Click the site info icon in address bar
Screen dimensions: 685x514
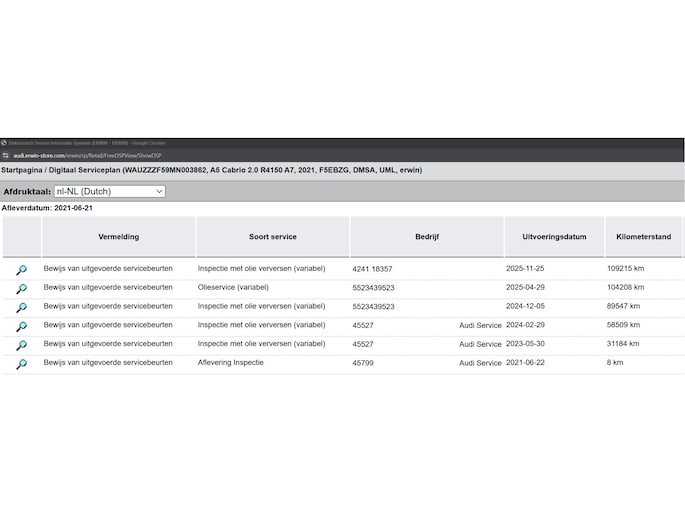(x=5, y=156)
